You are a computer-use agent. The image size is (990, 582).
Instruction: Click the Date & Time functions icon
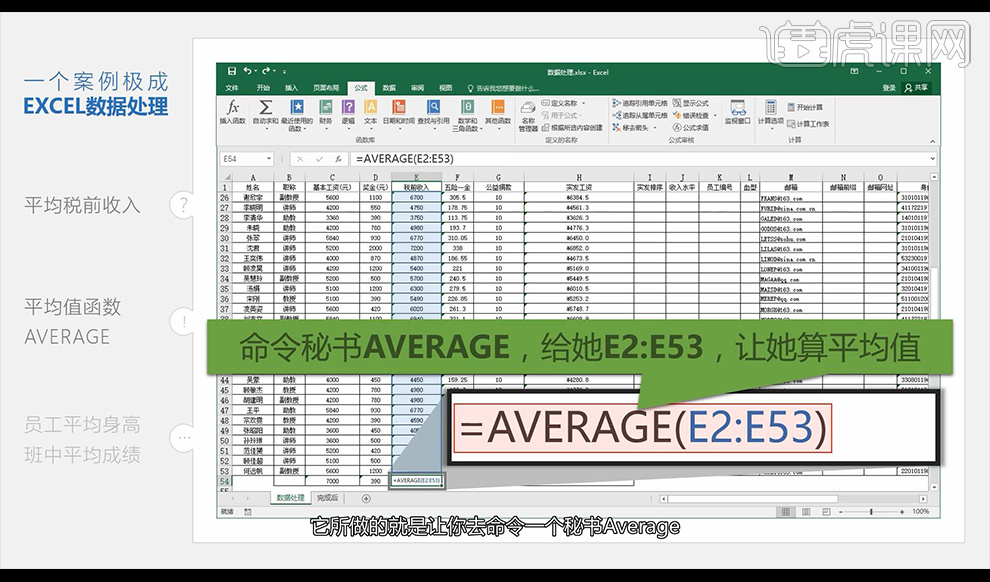tap(397, 108)
